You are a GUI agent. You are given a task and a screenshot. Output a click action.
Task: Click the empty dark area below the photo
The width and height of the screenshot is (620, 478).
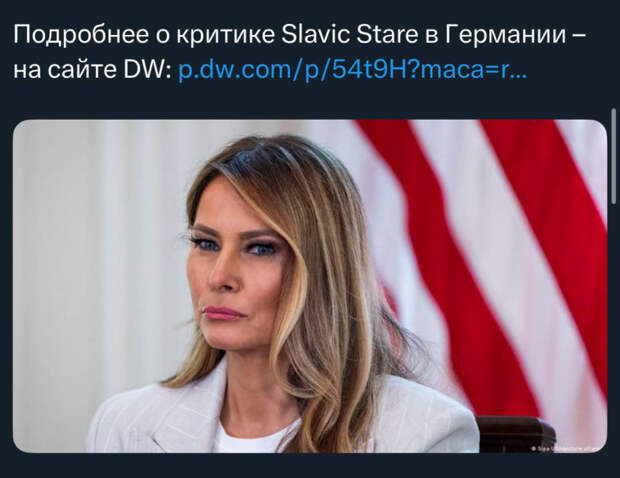pos(310,466)
